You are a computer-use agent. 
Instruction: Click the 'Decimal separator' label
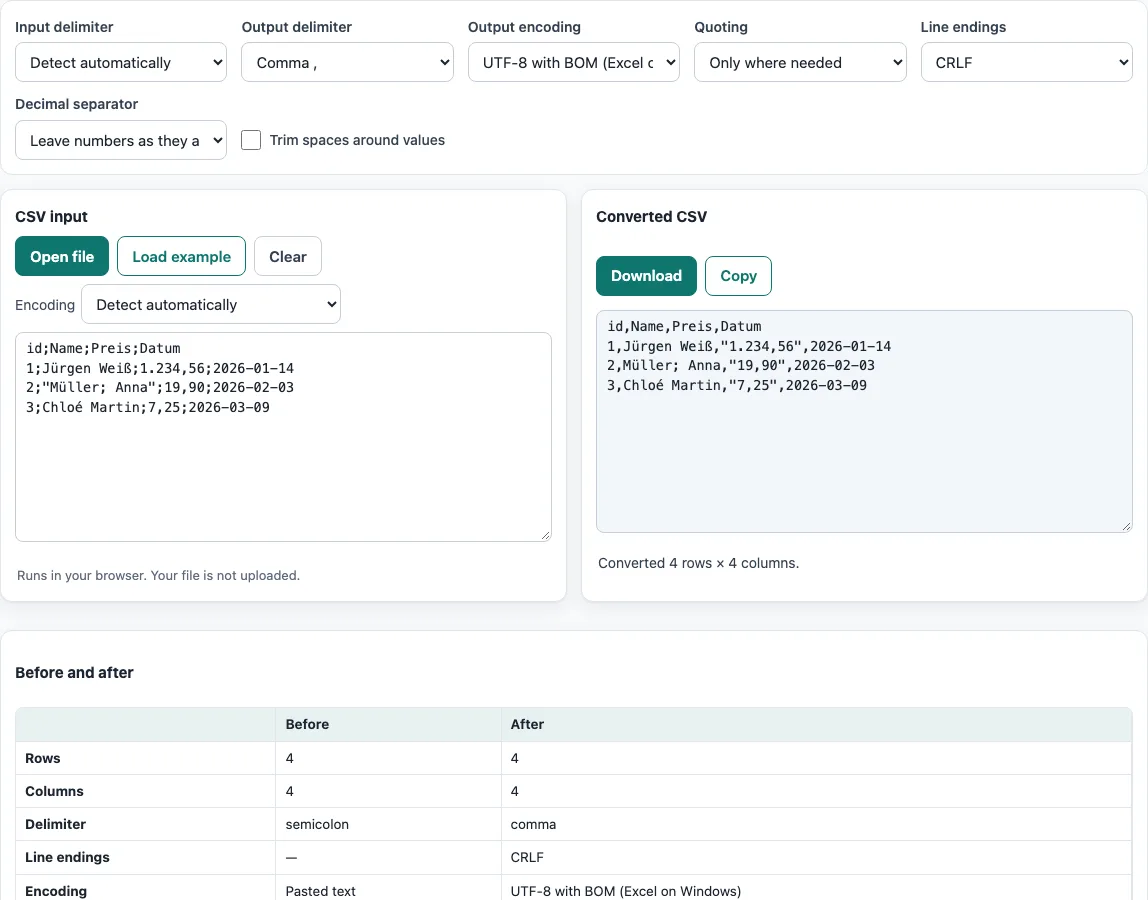tap(77, 104)
